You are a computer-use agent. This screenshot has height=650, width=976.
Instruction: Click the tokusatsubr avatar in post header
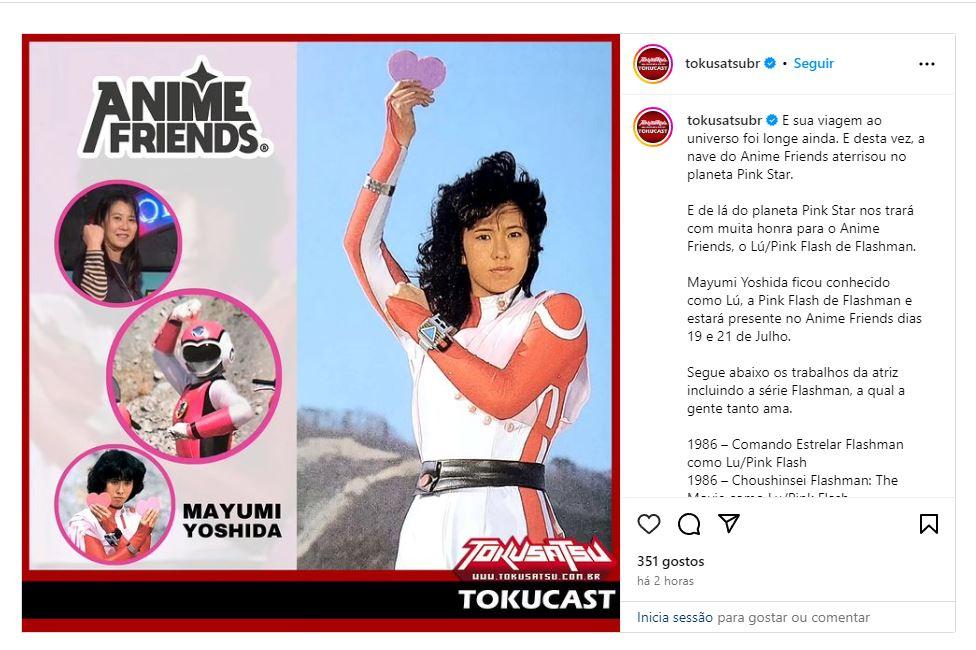coord(652,64)
